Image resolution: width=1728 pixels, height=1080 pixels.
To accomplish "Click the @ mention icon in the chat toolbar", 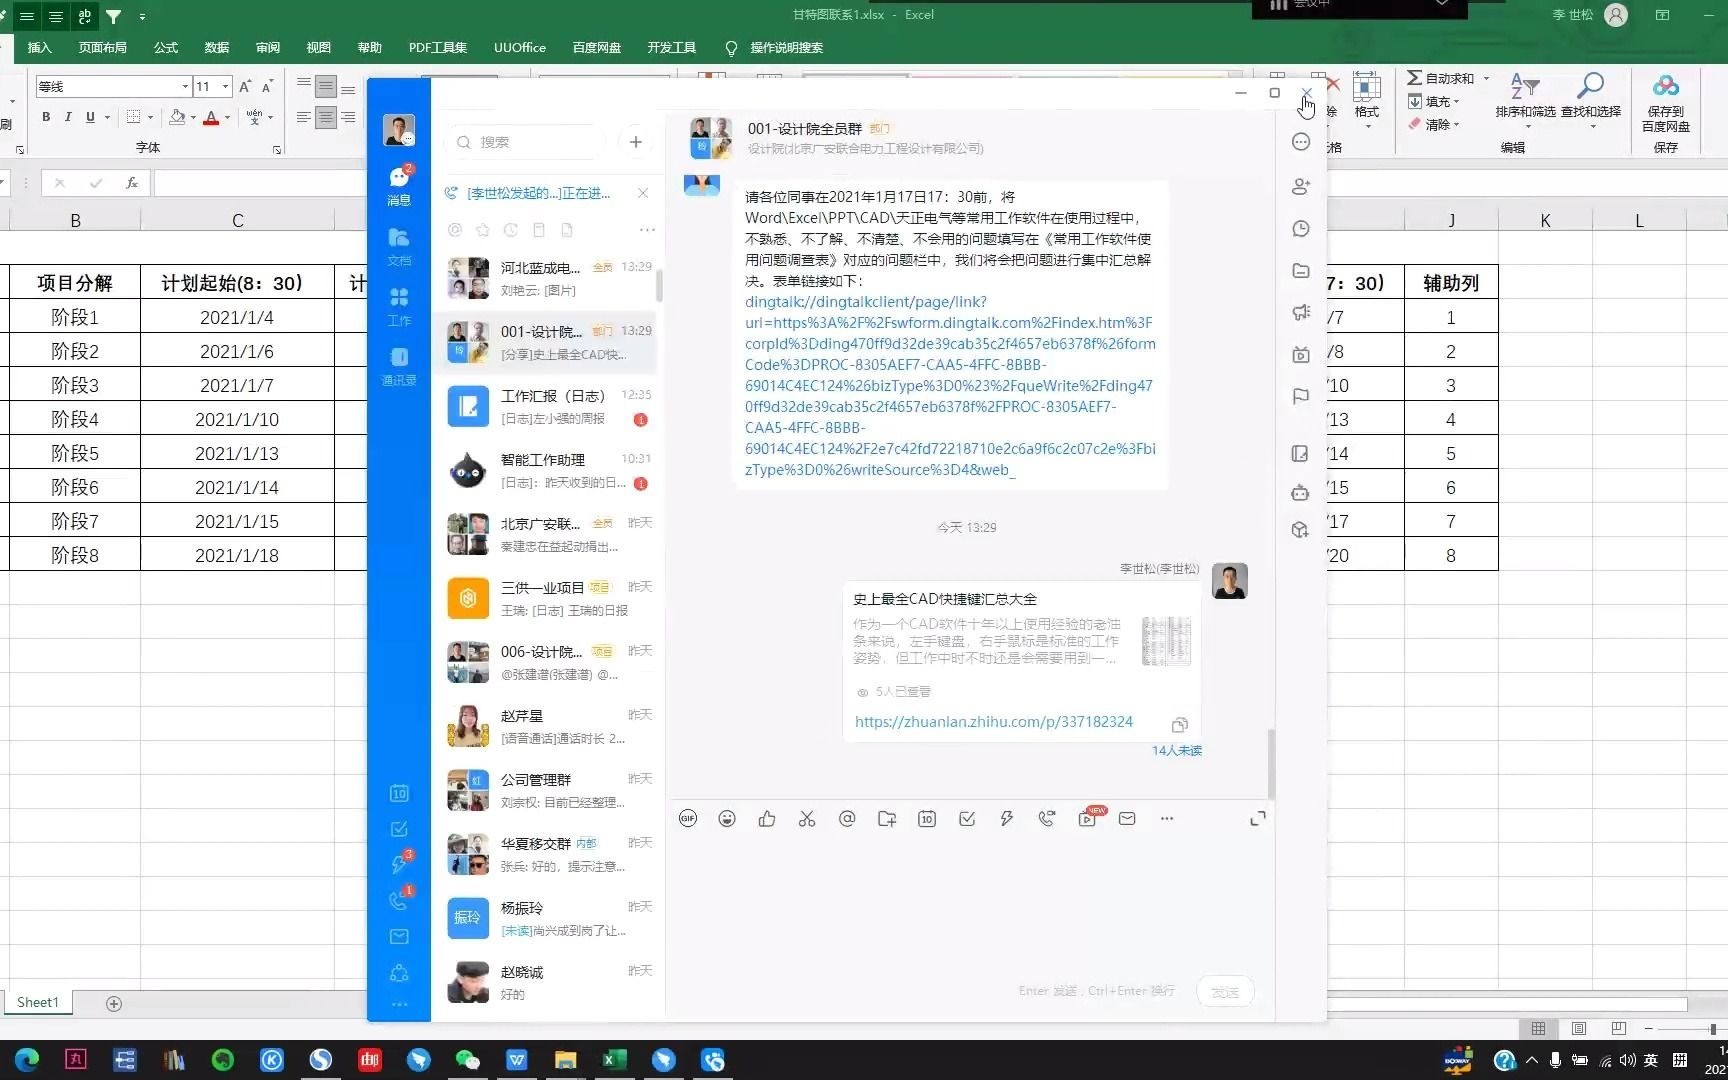I will click(x=847, y=819).
